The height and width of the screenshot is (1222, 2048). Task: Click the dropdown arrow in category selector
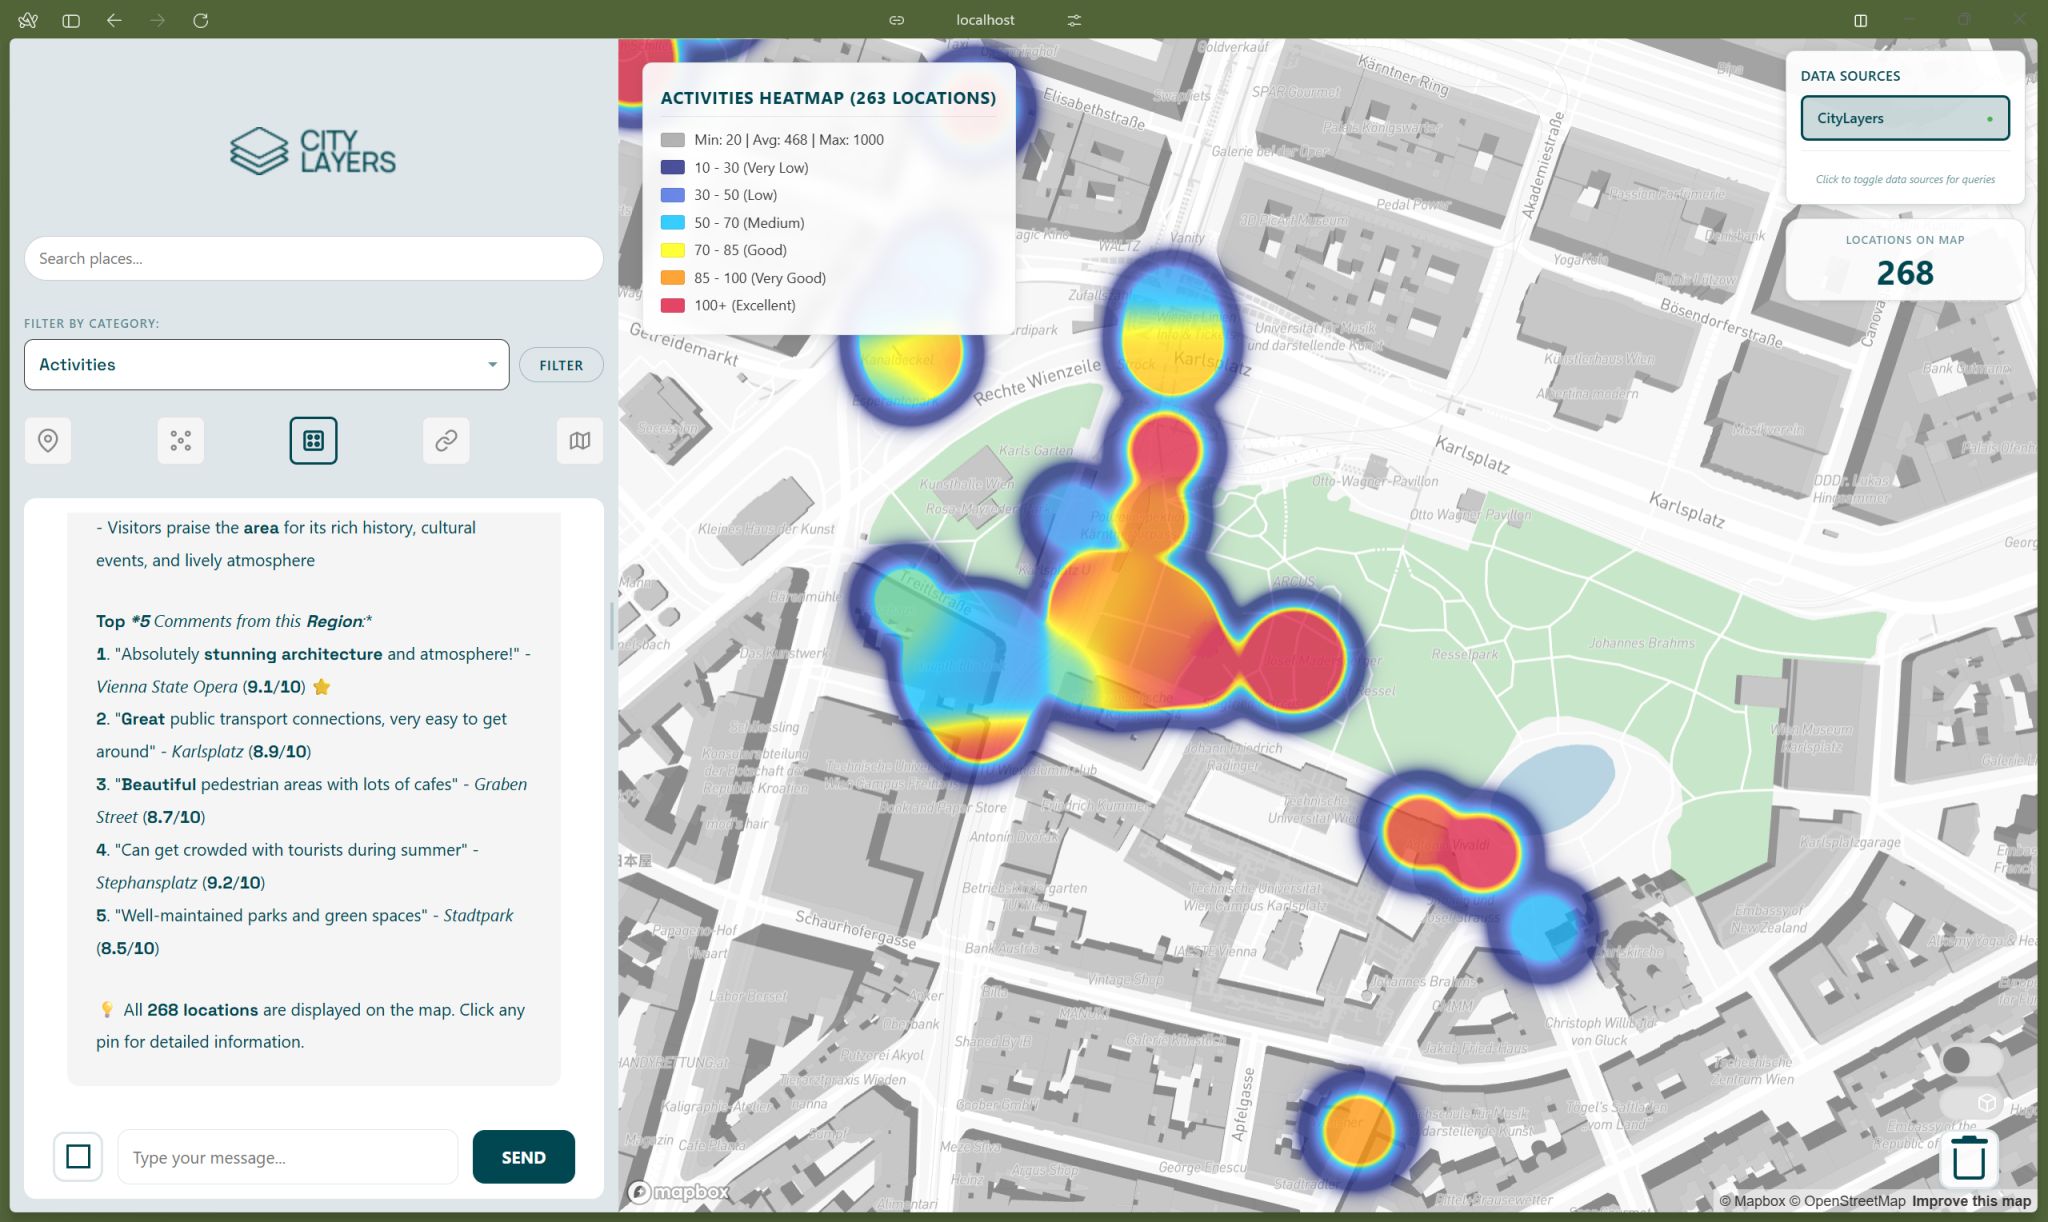492,365
